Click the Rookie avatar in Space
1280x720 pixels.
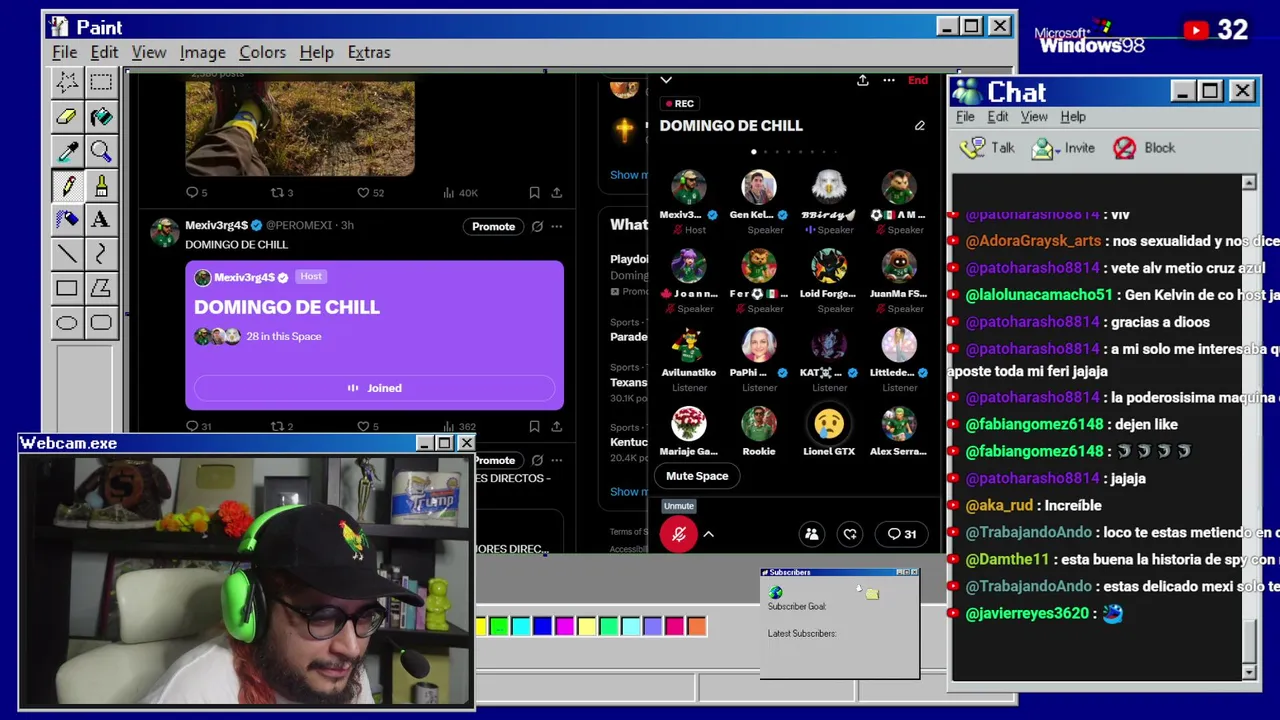[759, 424]
